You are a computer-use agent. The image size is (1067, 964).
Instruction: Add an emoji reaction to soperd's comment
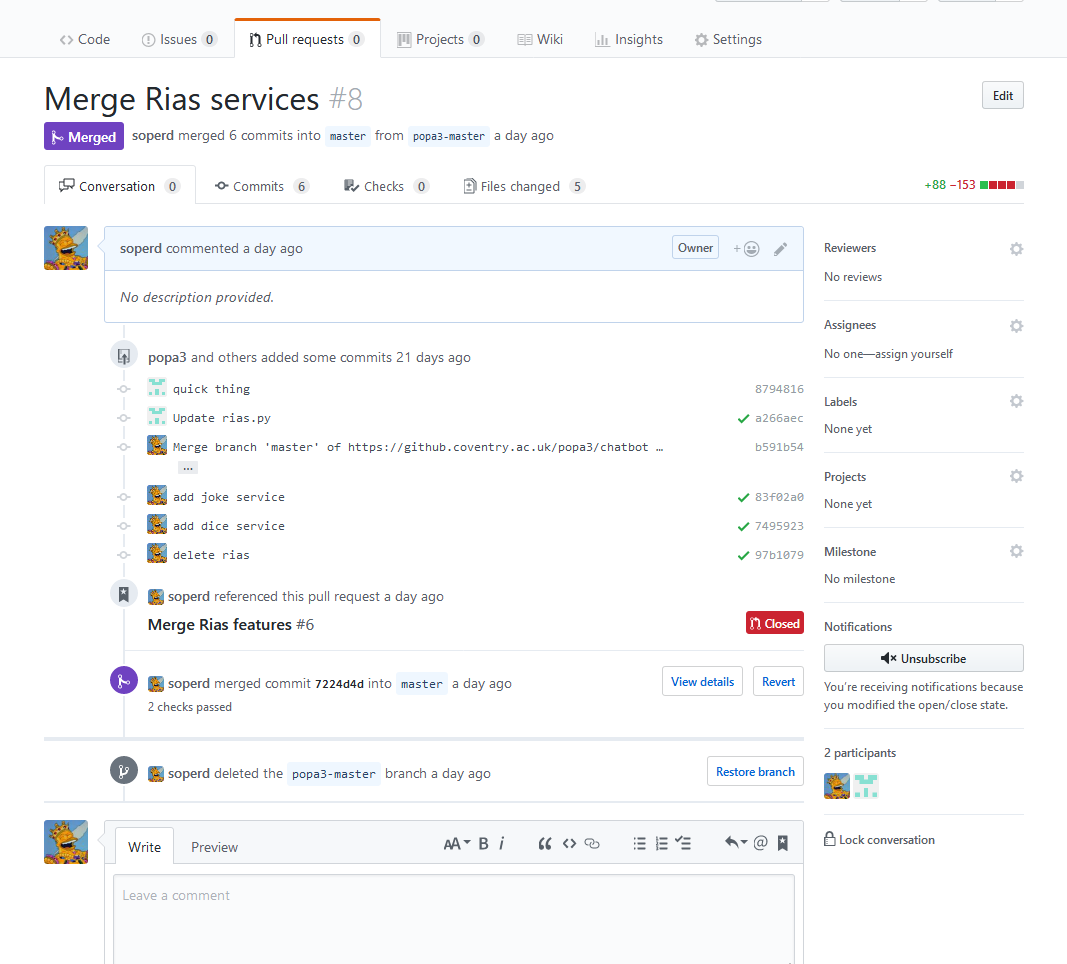click(744, 247)
